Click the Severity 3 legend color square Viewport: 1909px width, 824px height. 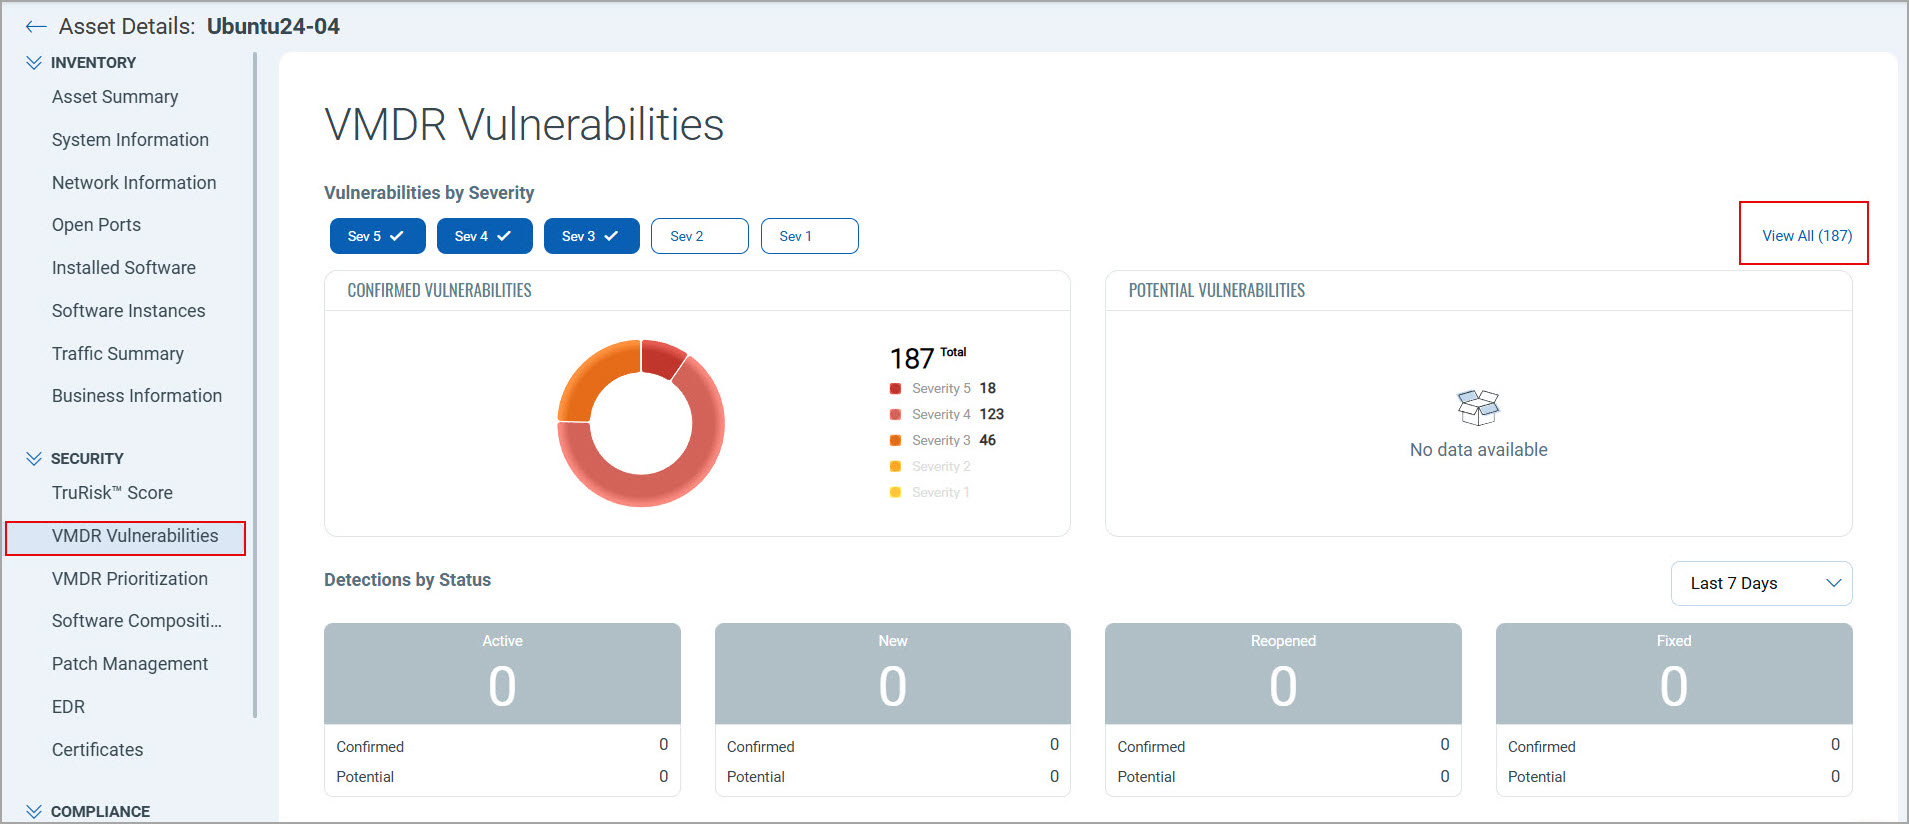(x=895, y=441)
